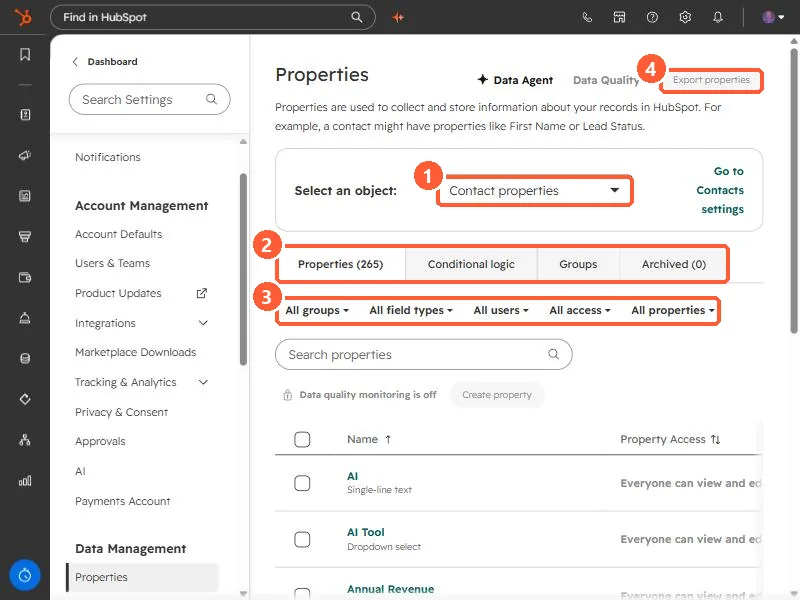Image resolution: width=800 pixels, height=600 pixels.
Task: Open the Sales icon in left rail
Action: [24, 236]
